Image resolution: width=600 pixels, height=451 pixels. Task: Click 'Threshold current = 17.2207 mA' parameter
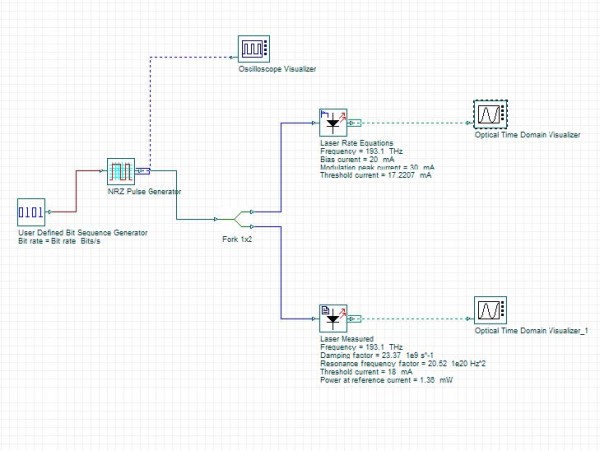point(376,175)
